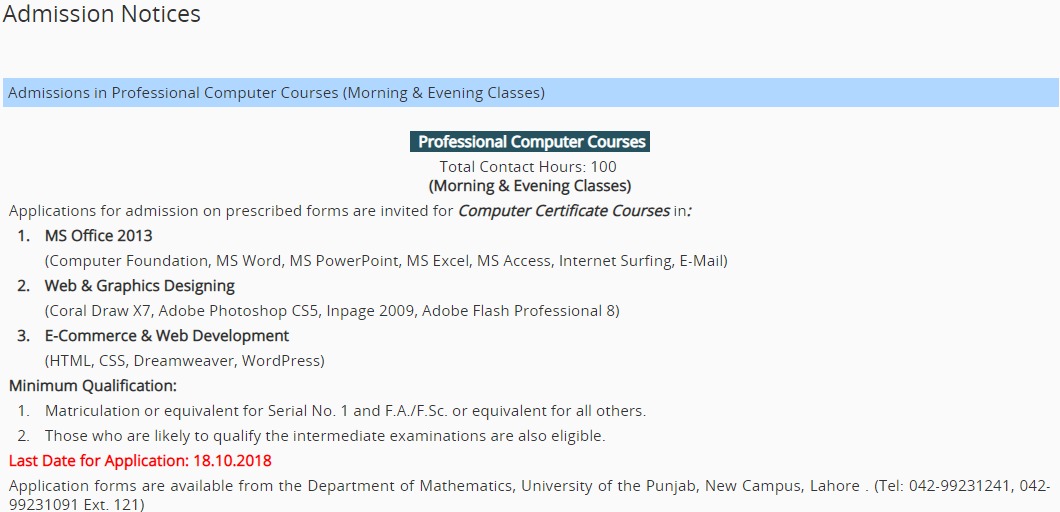Select the Web & Graphics Designing course item
Screen dimensions: 1060x512
click(140, 285)
